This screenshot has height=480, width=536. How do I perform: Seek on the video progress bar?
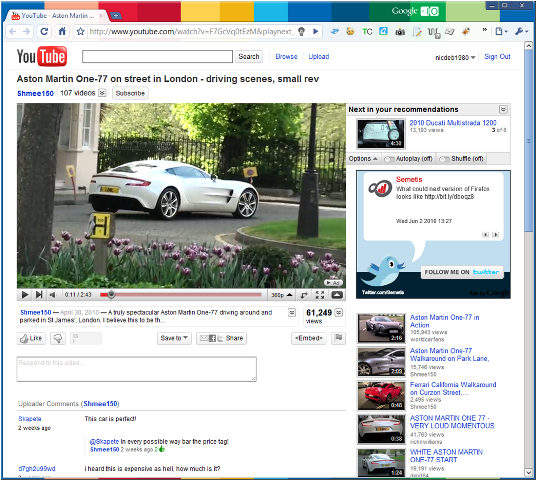[181, 295]
